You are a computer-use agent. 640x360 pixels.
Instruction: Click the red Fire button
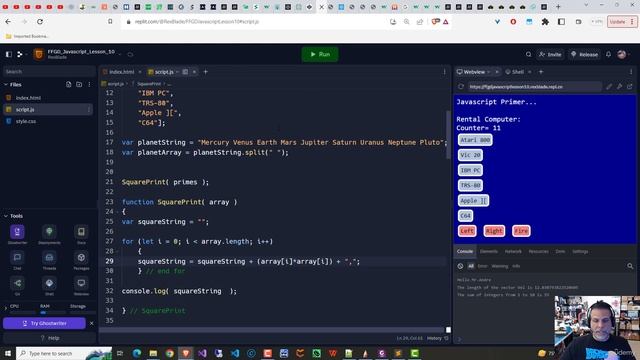pos(521,231)
